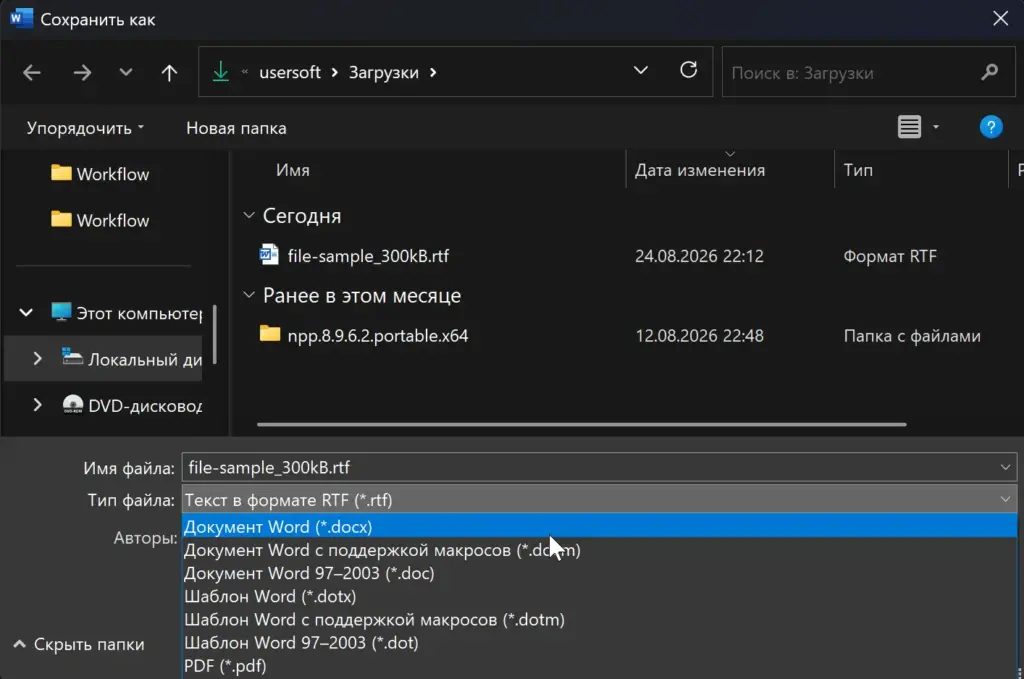Choose Документ Word (*.docx) file type
1024x679 pixels.
point(599,527)
